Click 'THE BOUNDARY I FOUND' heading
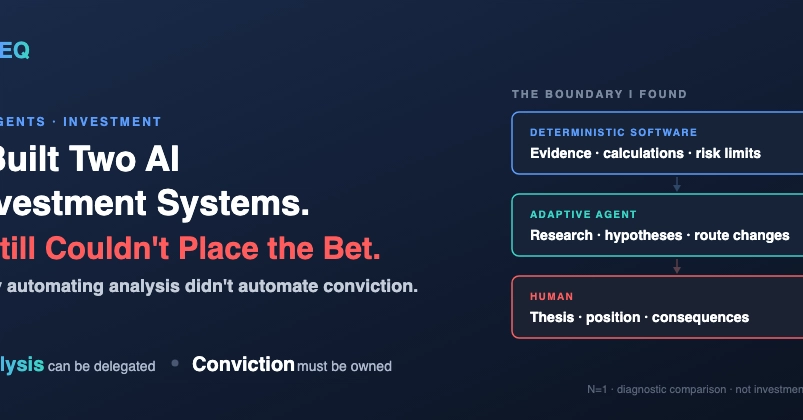Image resolution: width=803 pixels, height=420 pixels. coord(599,94)
